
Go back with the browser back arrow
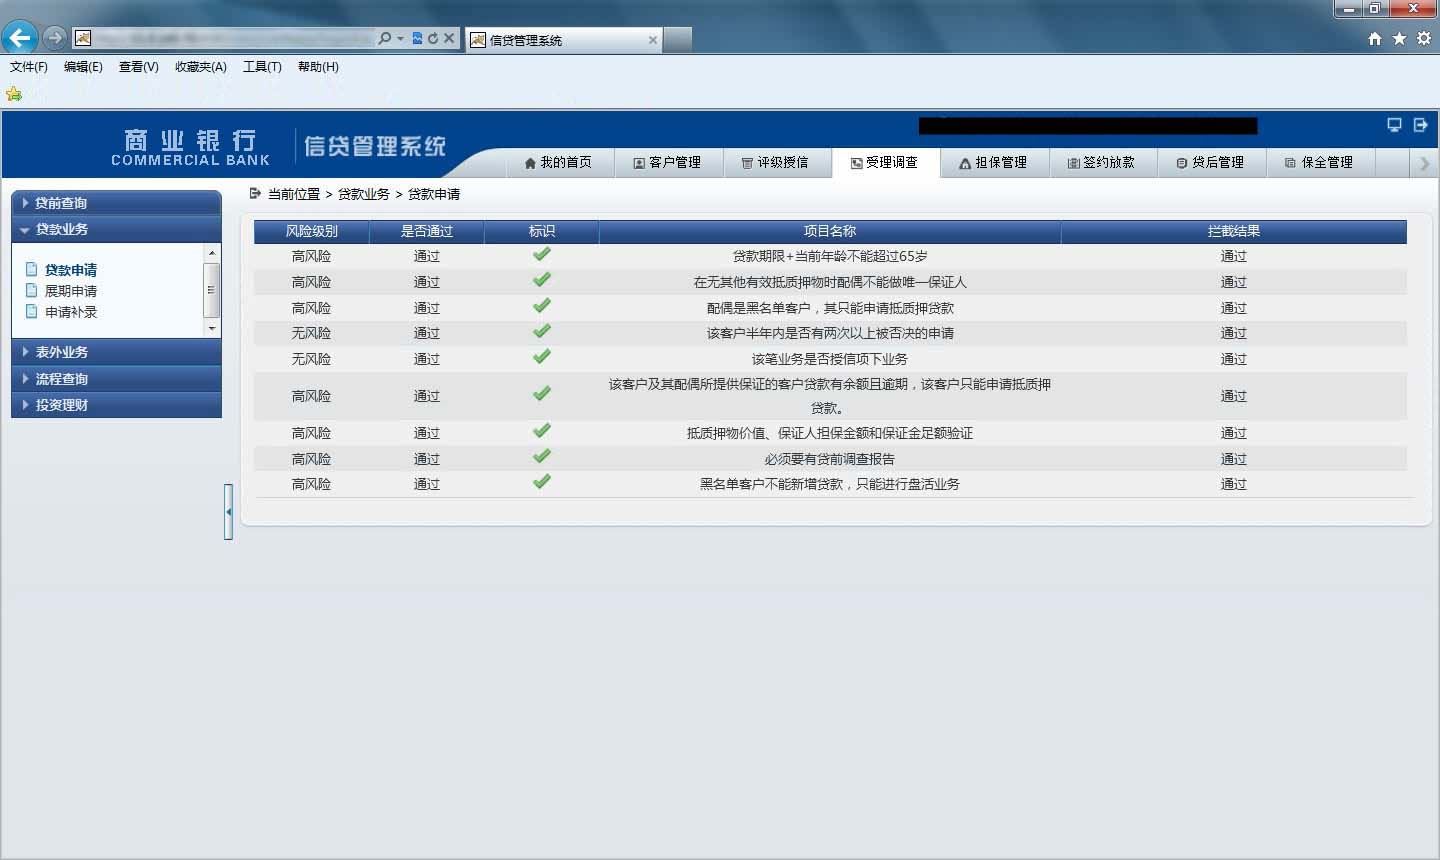point(19,38)
